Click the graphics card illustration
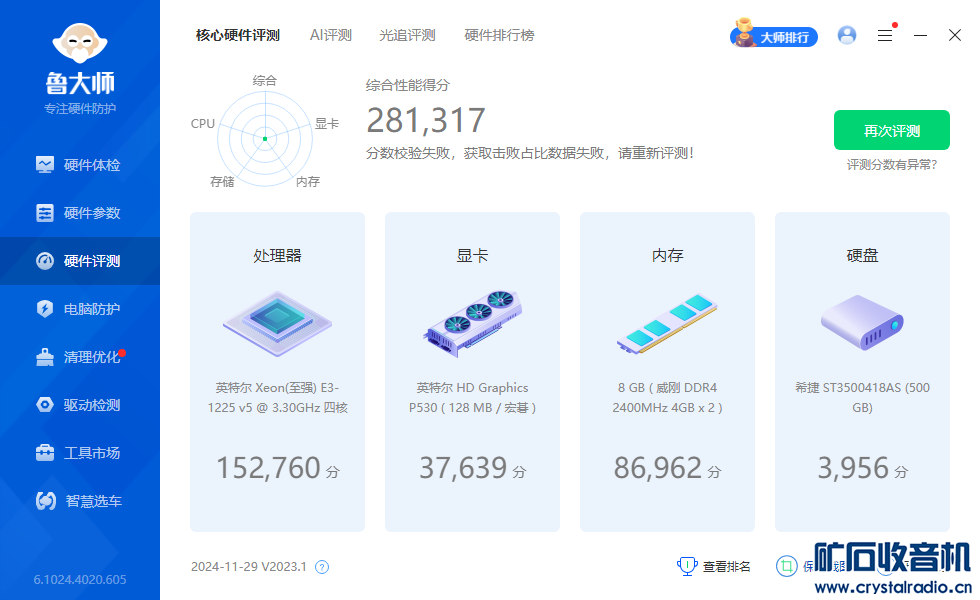This screenshot has height=600, width=980. pyautogui.click(x=472, y=324)
